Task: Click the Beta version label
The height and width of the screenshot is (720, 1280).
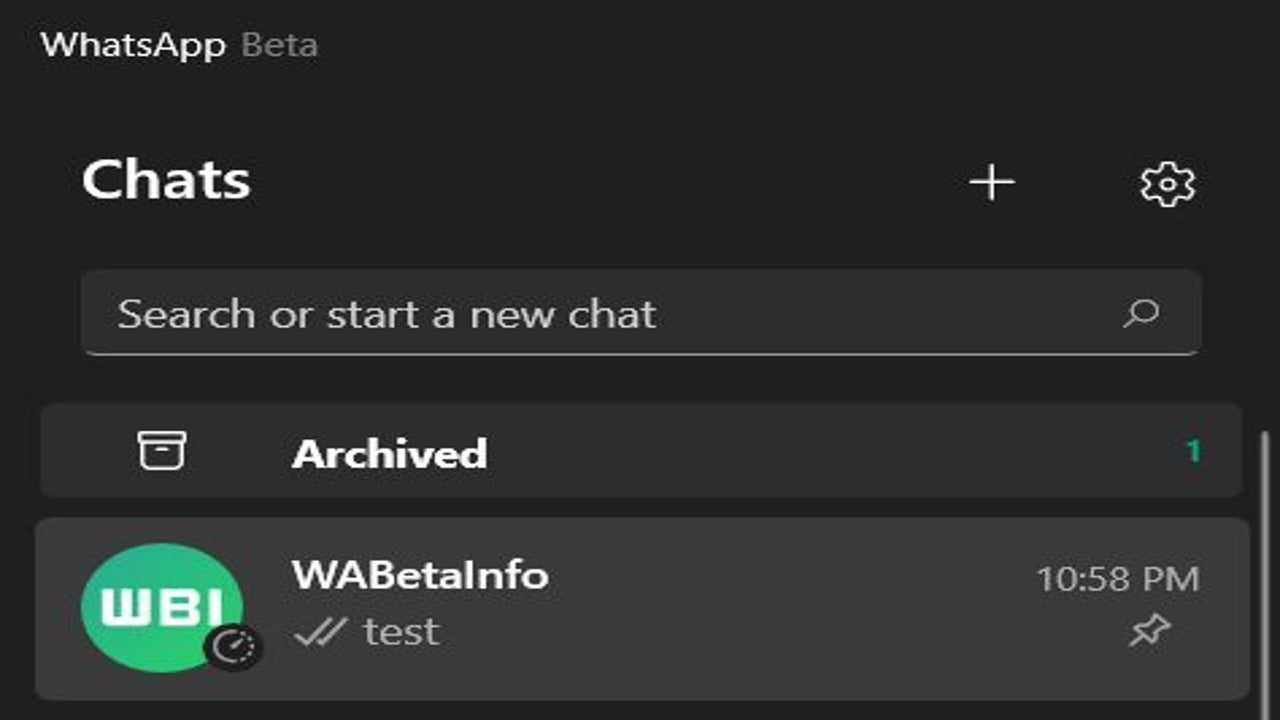Action: click(x=278, y=45)
